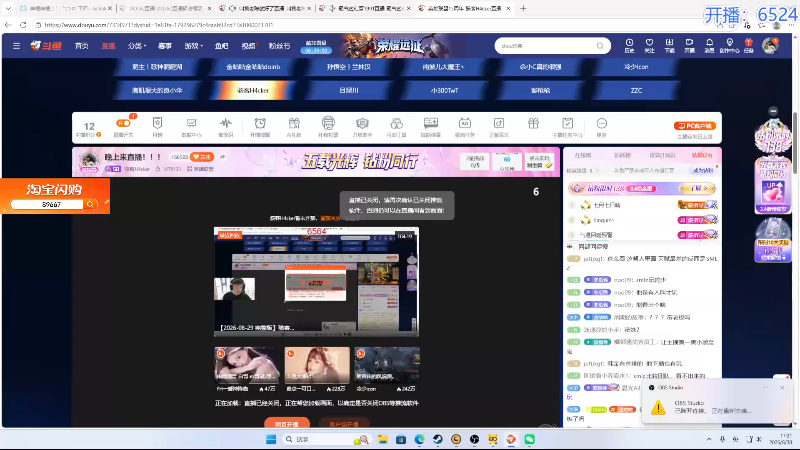Select the 冷少icon streamer tile

click(636, 67)
